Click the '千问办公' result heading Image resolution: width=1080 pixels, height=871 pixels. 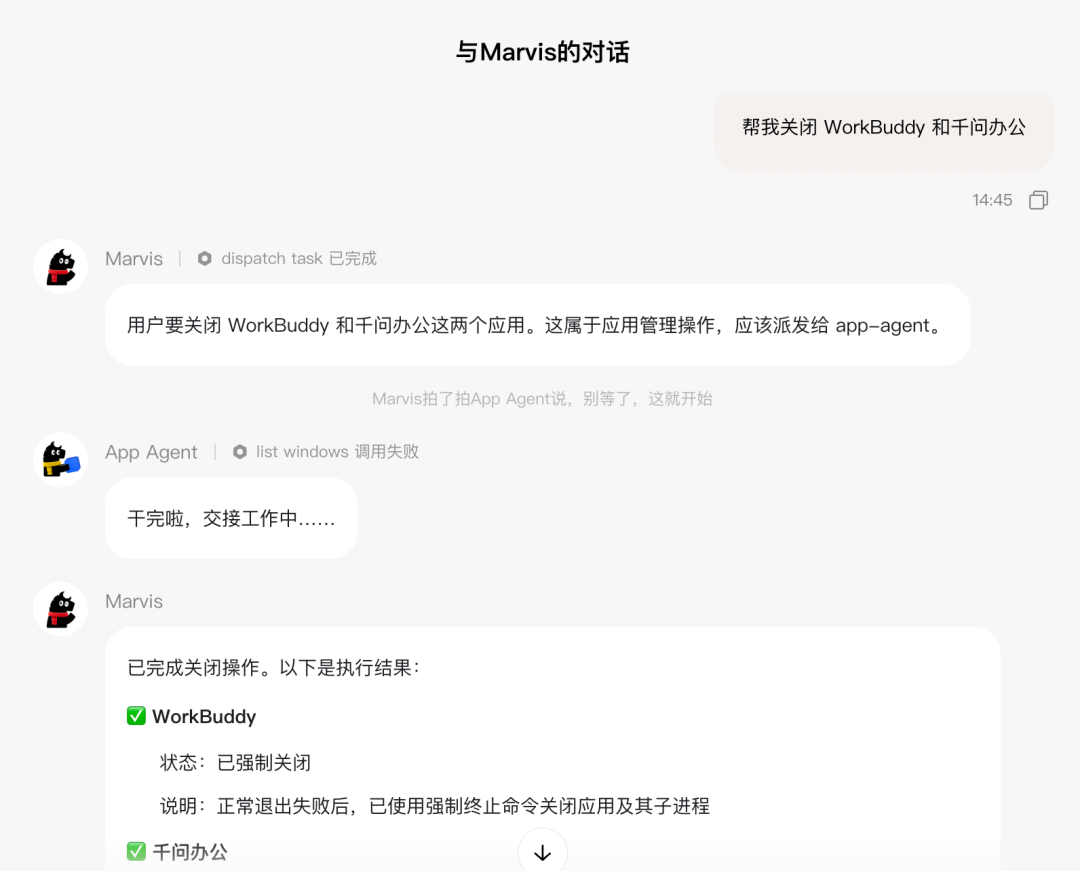(190, 852)
